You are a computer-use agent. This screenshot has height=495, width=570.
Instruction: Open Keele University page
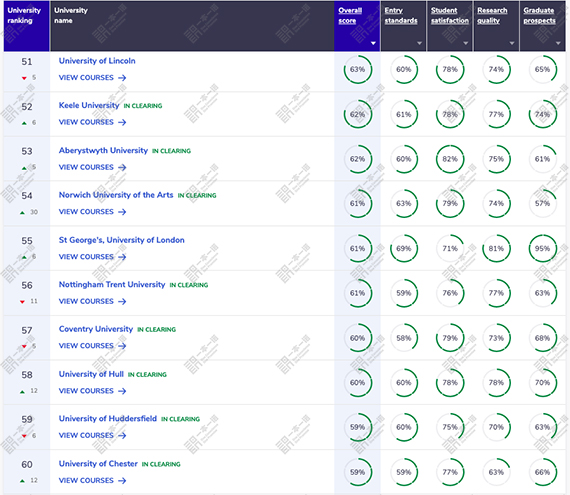(89, 105)
